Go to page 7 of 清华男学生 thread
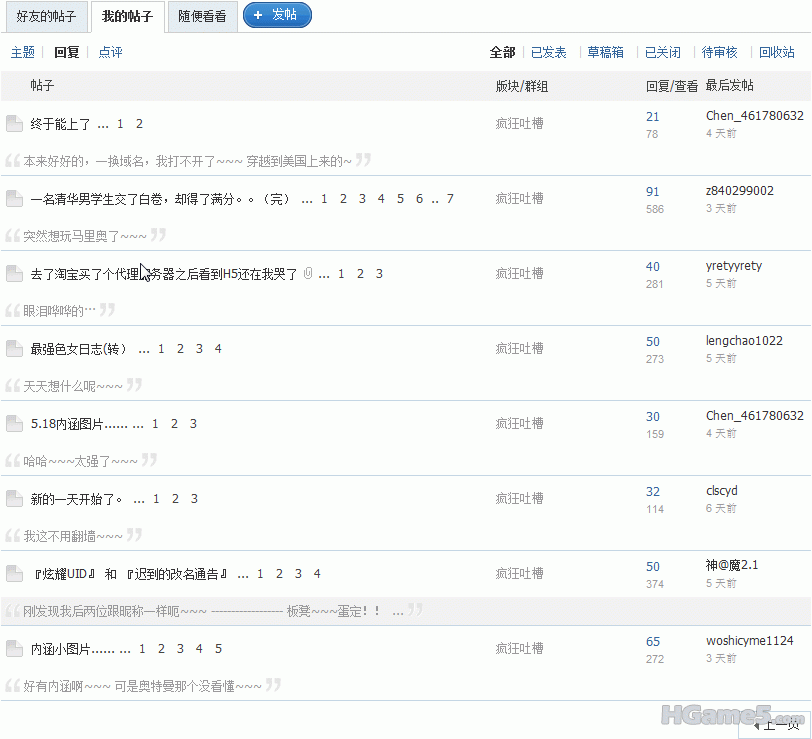Screen dimensions: 812x739 coord(450,199)
